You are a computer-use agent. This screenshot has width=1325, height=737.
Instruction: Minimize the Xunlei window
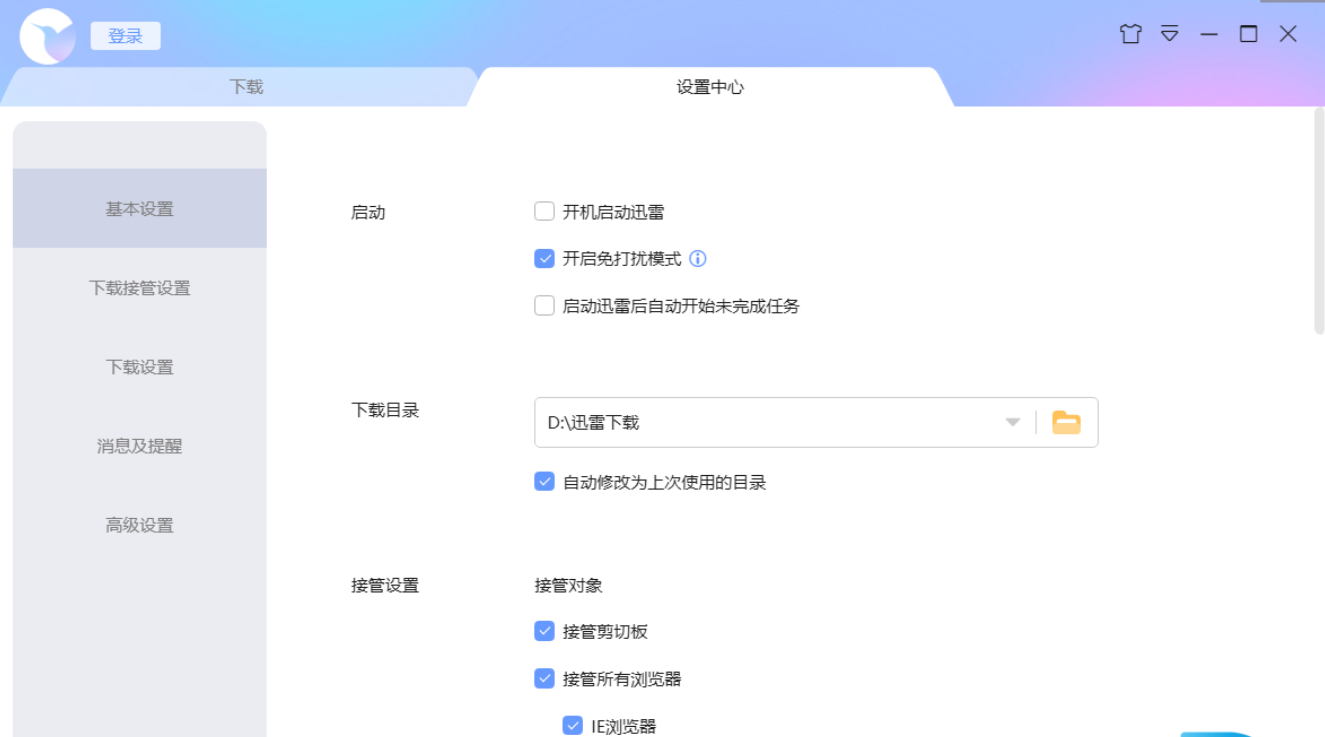(1209, 34)
